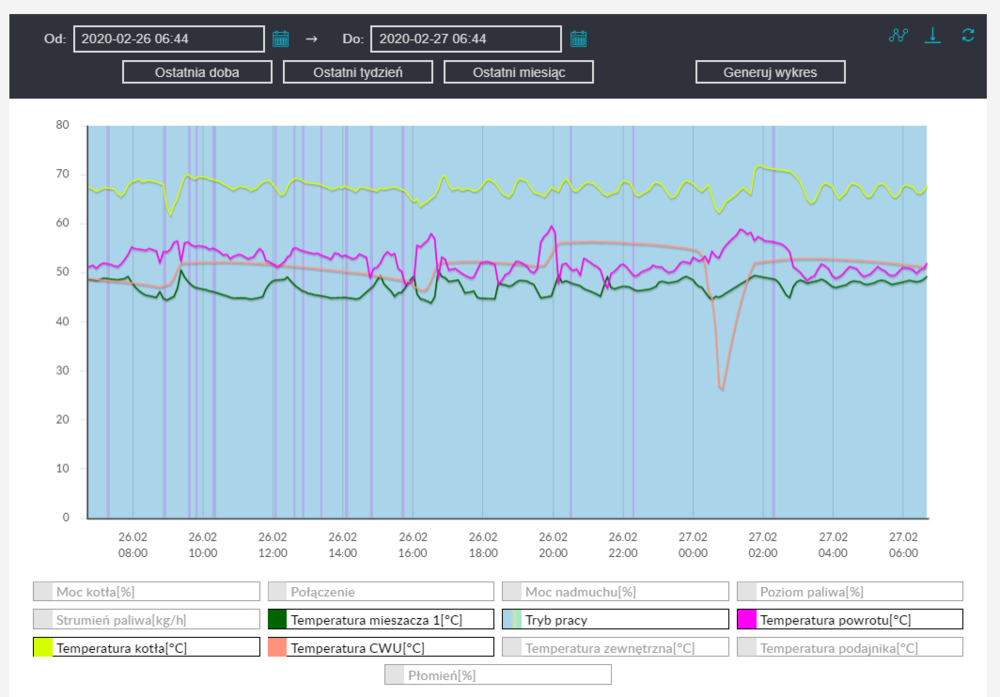Enable the Temperatura zewnętrzna legend item
The width and height of the screenshot is (1000, 697).
(614, 648)
